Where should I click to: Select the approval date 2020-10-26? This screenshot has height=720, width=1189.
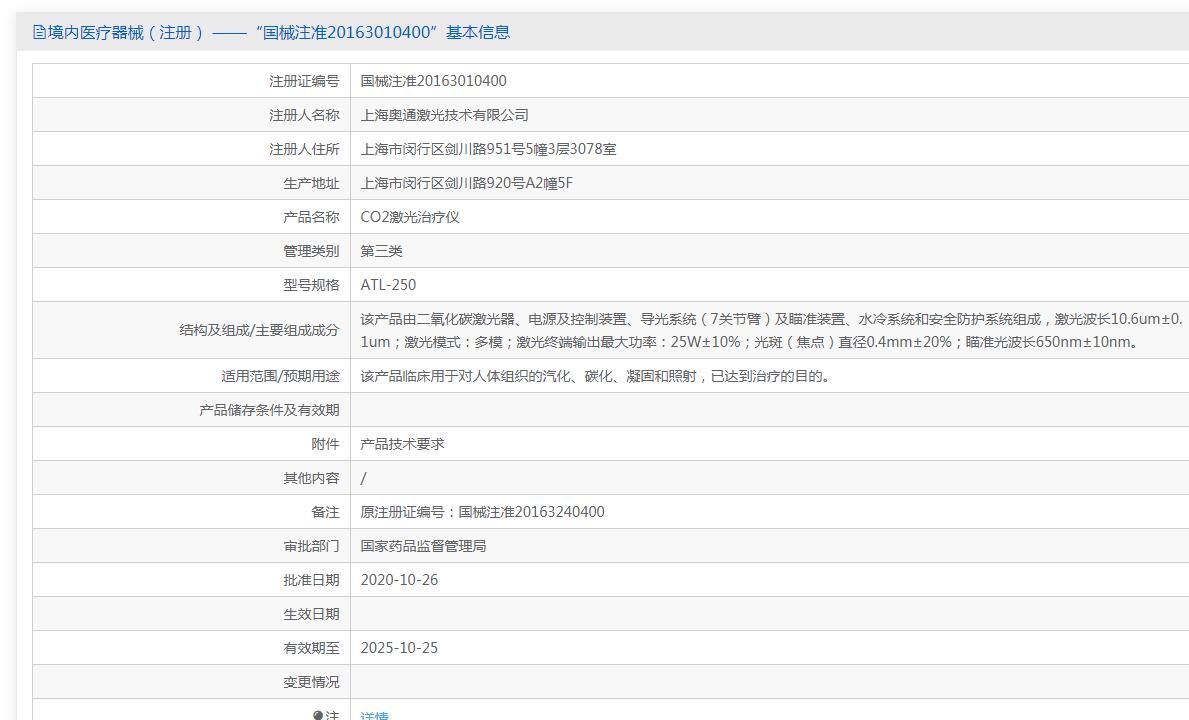click(x=399, y=581)
